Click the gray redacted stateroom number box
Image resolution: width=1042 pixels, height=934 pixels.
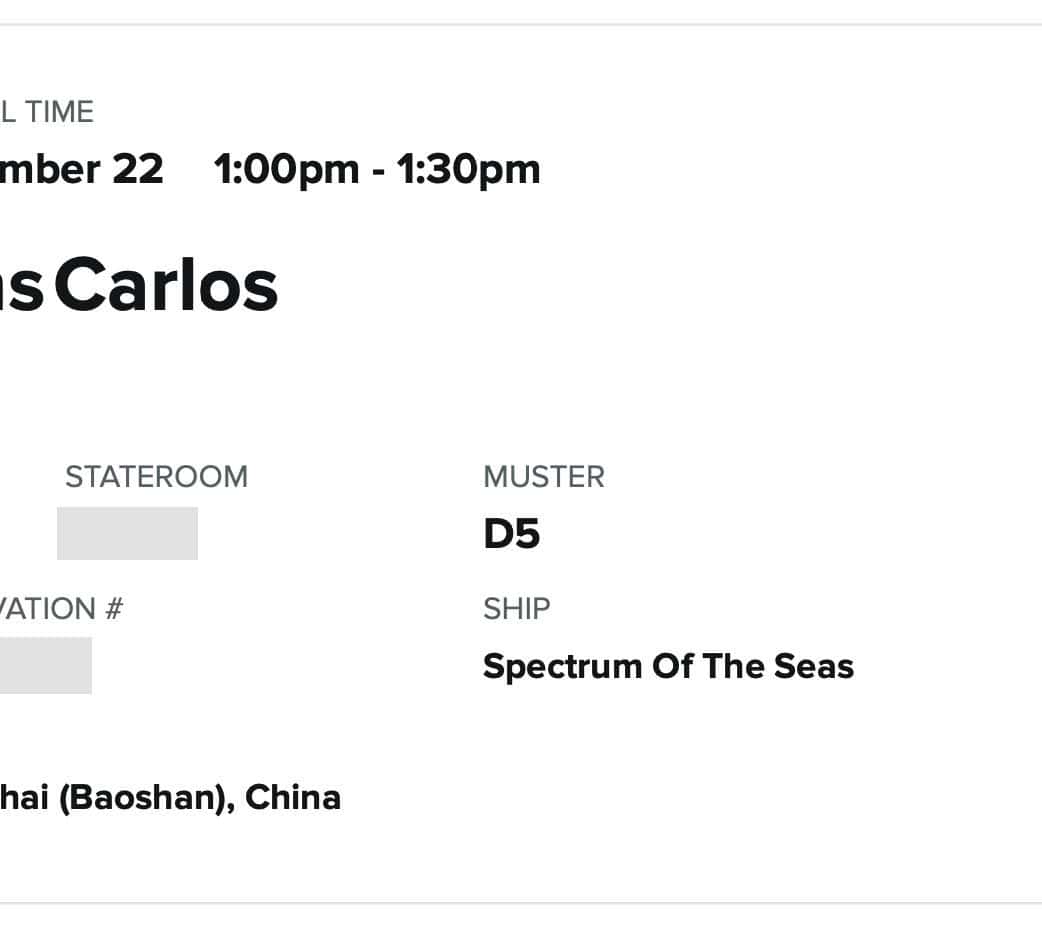[127, 533]
